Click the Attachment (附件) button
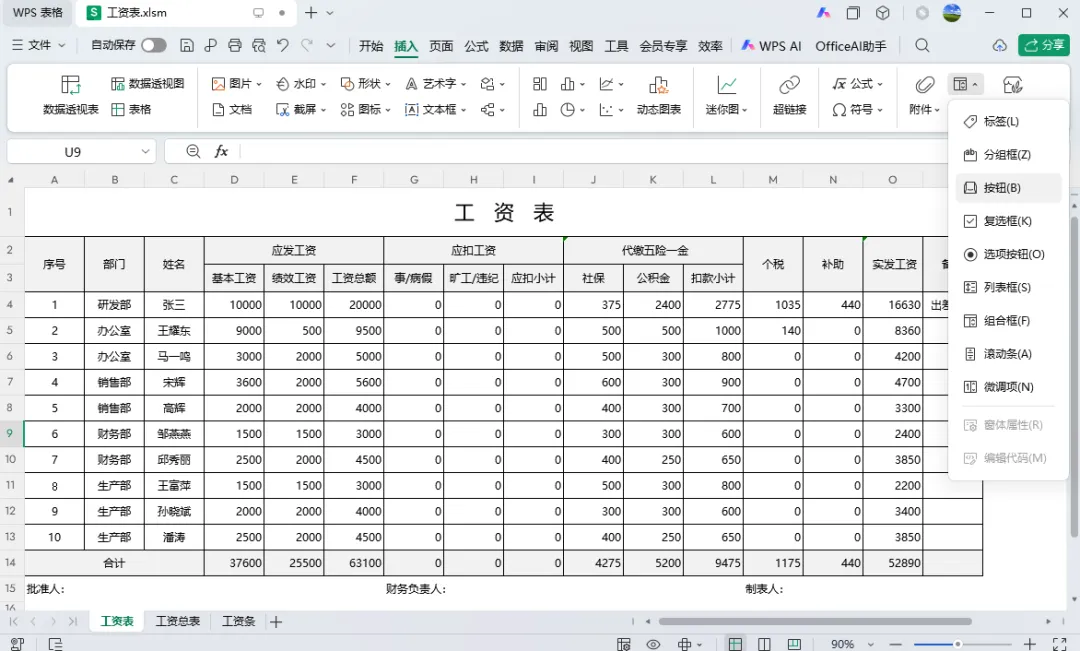1080x651 pixels. coord(924,96)
